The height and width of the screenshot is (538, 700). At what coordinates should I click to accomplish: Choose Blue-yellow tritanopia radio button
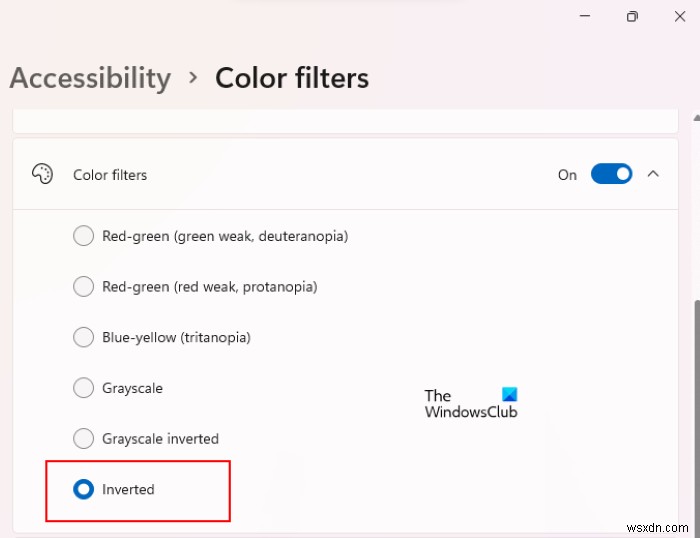coord(84,337)
